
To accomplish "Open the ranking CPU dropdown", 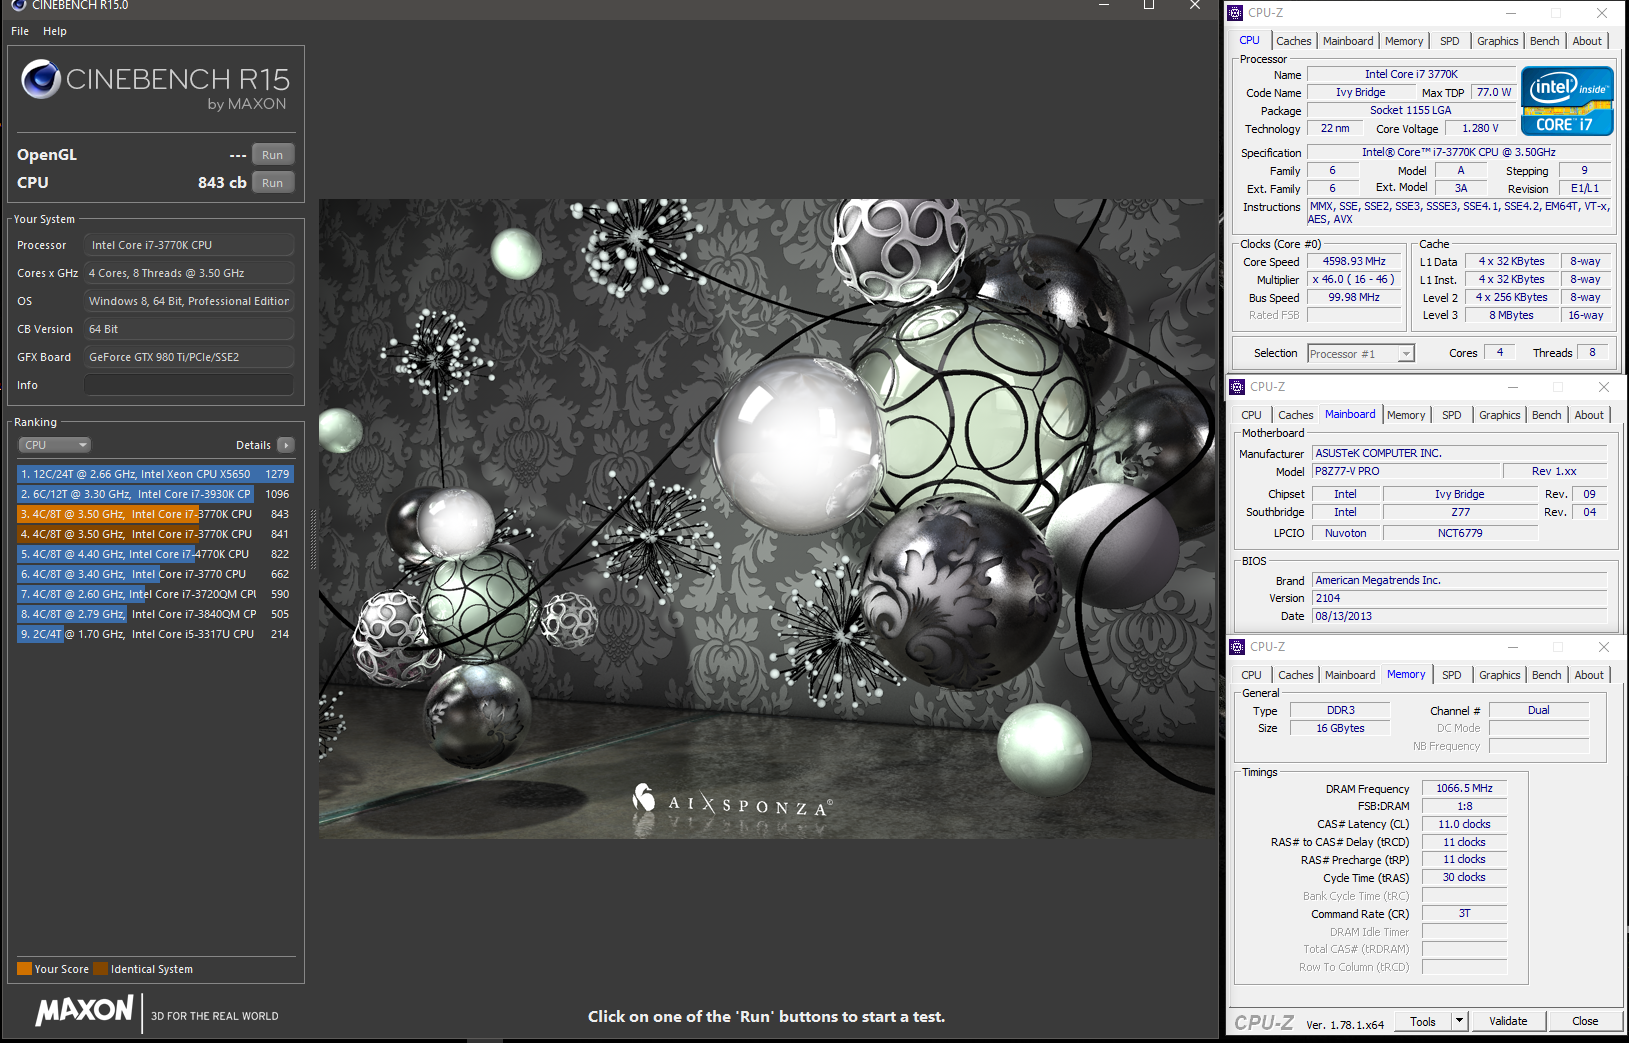I will click(55, 445).
